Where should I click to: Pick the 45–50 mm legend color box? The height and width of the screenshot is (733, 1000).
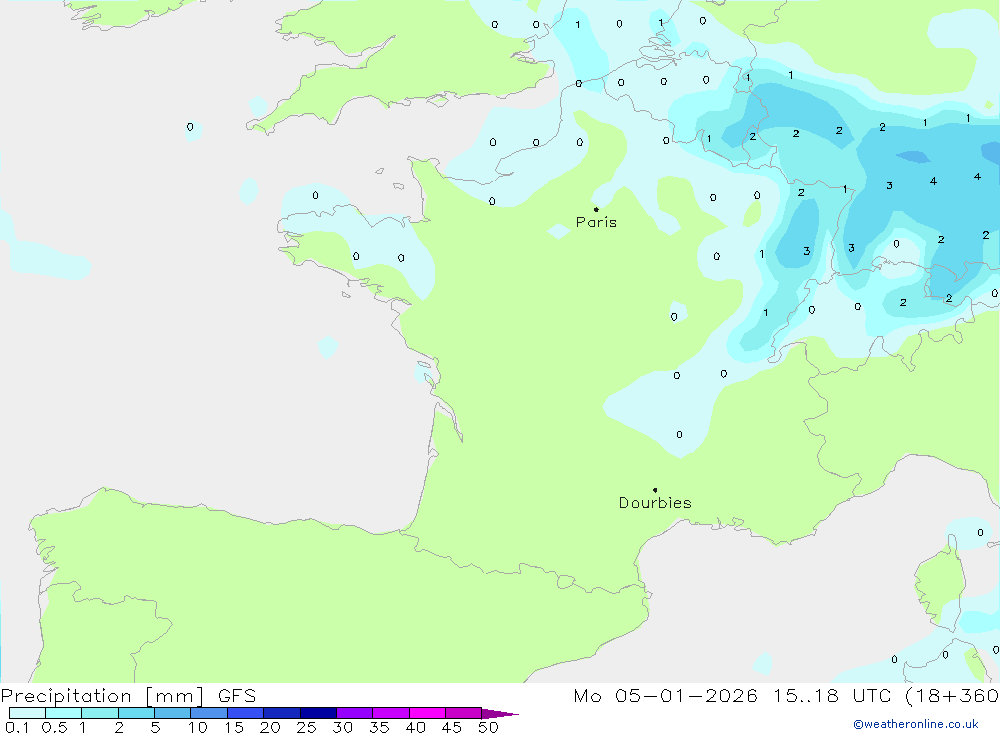coord(464,713)
